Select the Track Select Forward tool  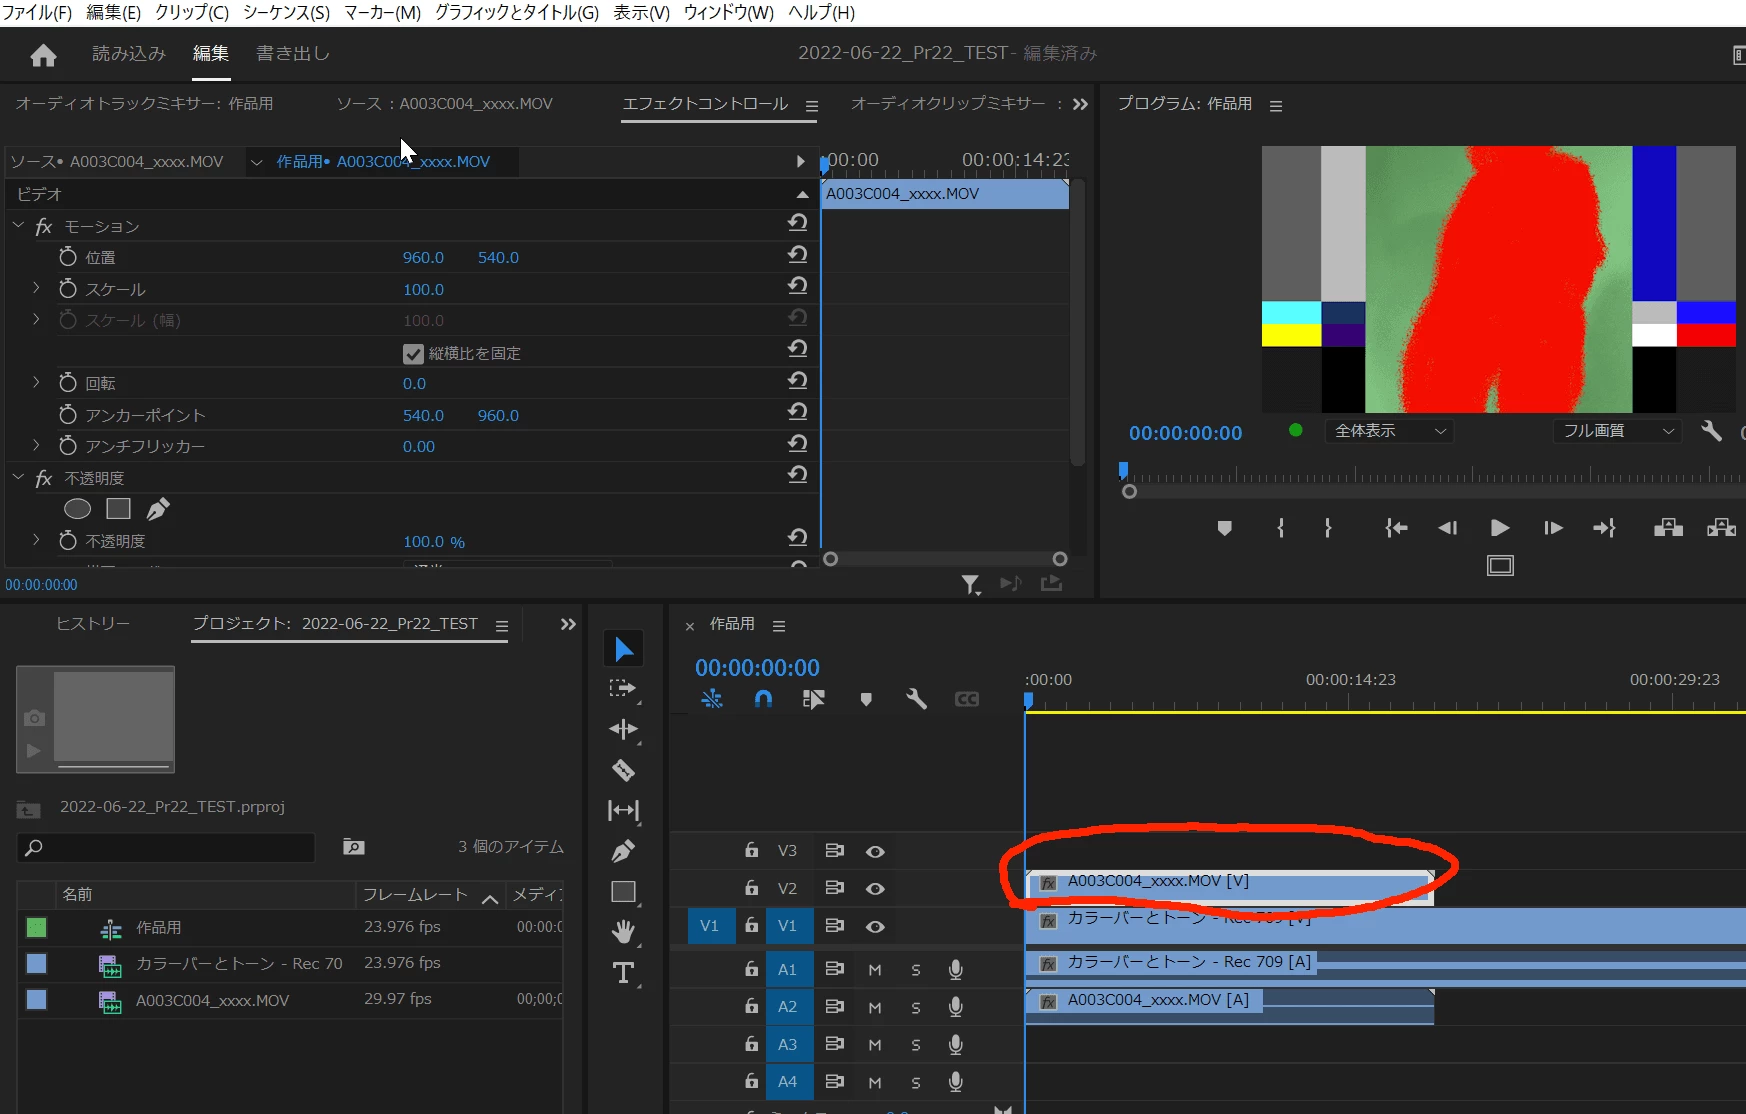click(623, 689)
